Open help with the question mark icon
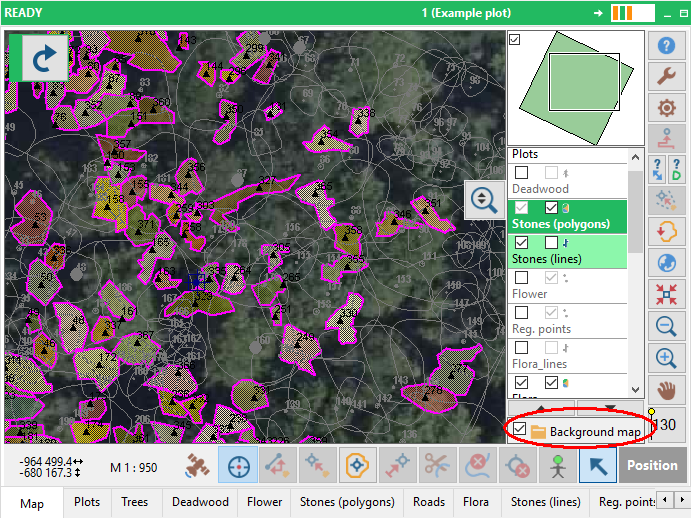The image size is (691, 518). (665, 46)
